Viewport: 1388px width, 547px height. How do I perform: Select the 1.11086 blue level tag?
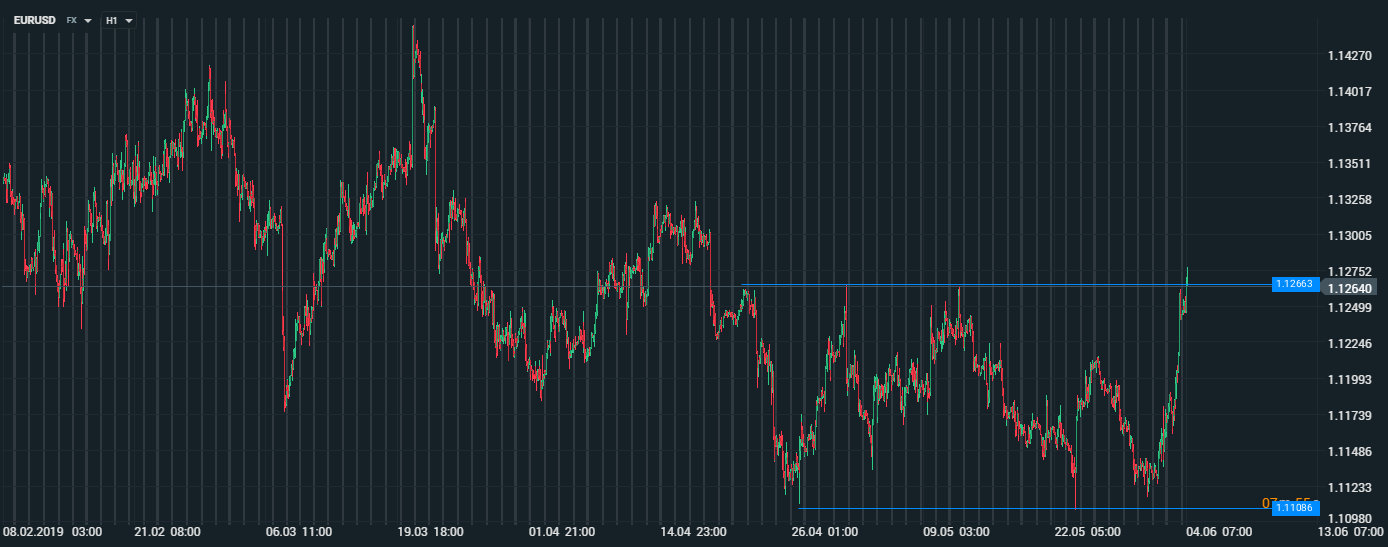(x=1295, y=509)
